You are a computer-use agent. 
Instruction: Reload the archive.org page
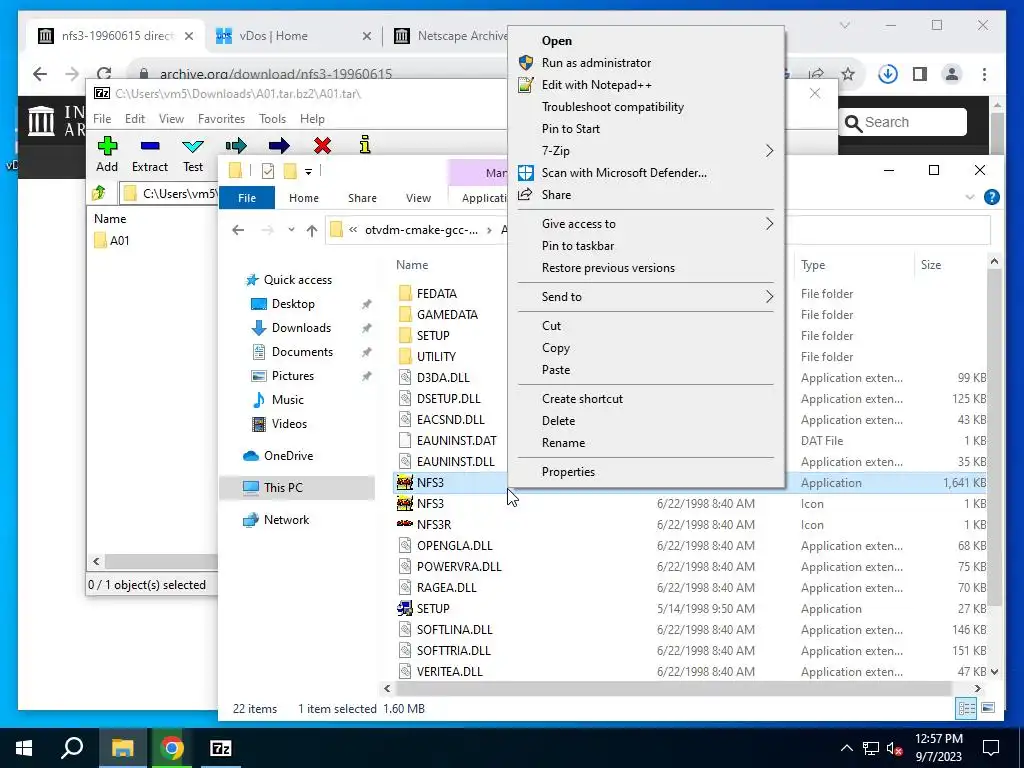pos(104,74)
